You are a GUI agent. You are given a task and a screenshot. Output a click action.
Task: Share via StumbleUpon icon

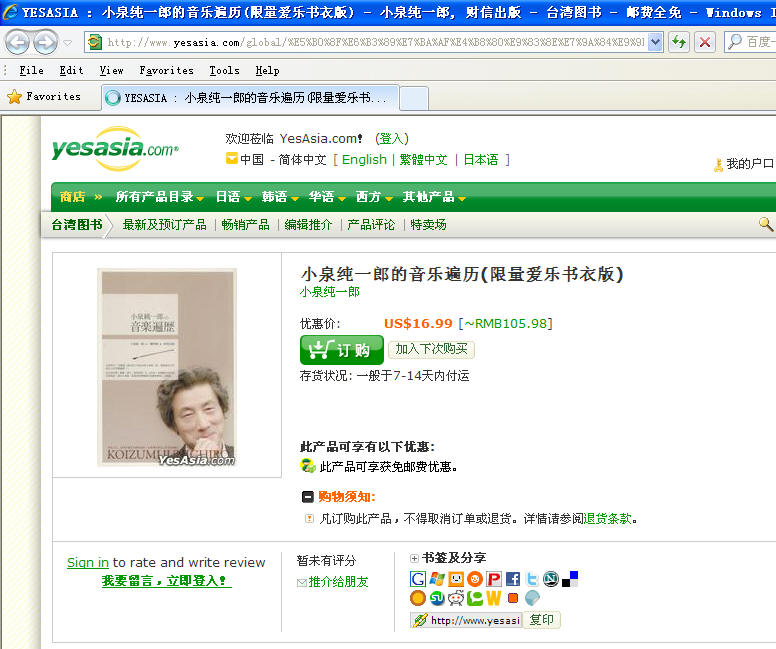[437, 598]
